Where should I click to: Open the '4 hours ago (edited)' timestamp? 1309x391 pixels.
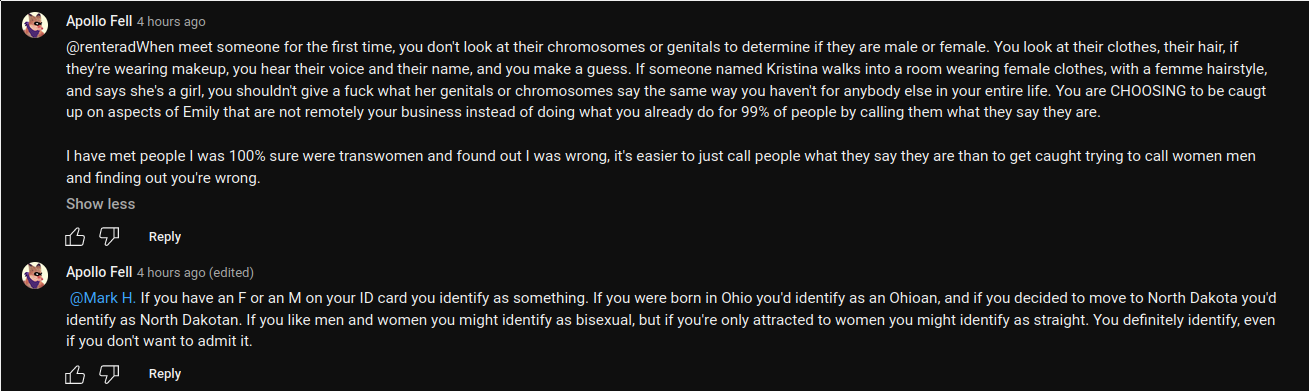click(195, 273)
